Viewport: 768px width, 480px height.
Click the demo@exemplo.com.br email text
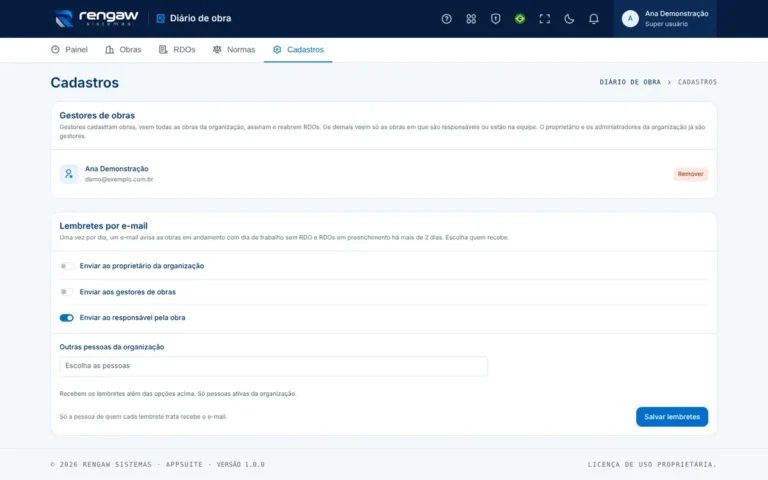(119, 179)
